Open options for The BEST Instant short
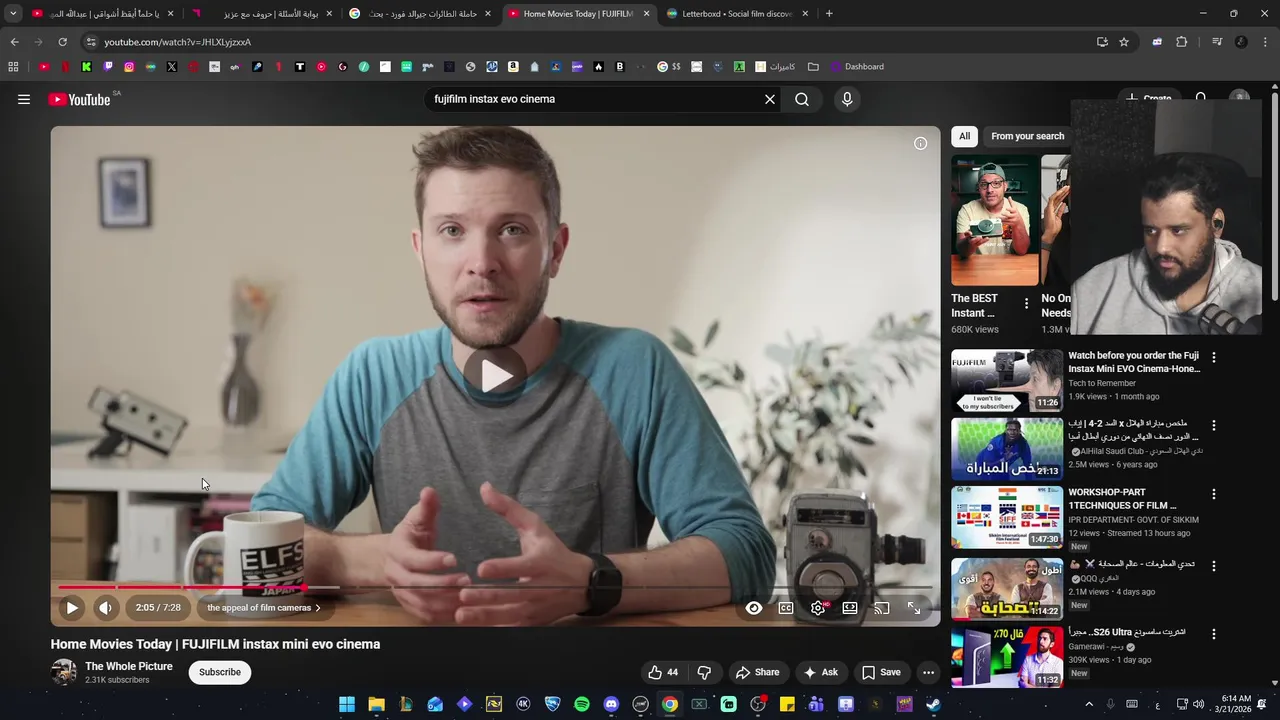Image resolution: width=1280 pixels, height=720 pixels. point(1026,303)
